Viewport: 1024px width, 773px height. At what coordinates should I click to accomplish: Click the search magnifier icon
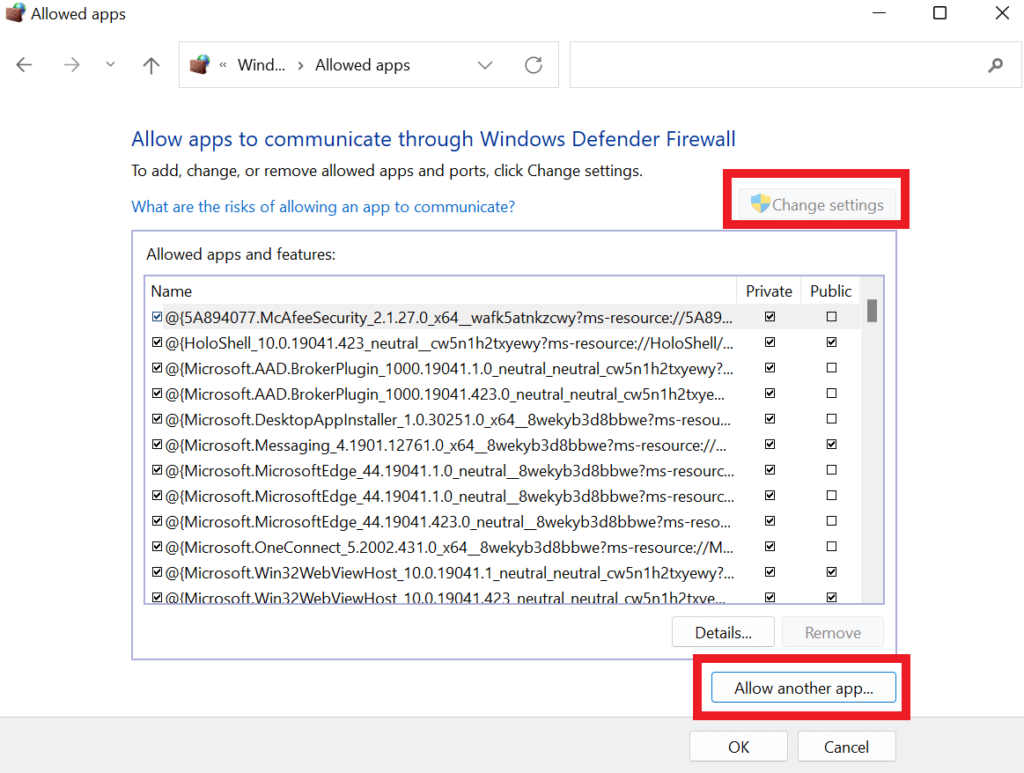tap(995, 65)
